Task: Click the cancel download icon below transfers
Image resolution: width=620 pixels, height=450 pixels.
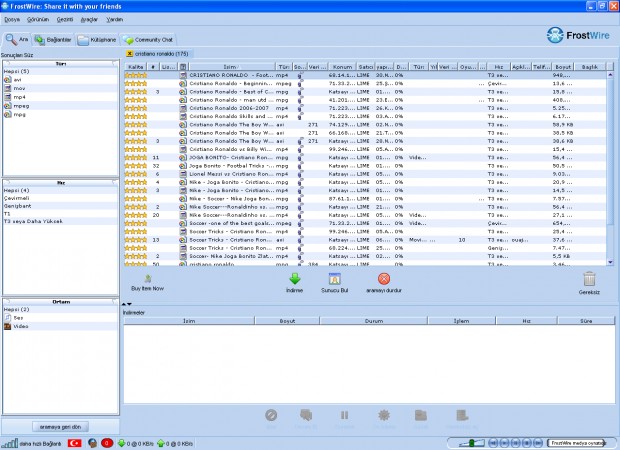Action: (x=271, y=415)
